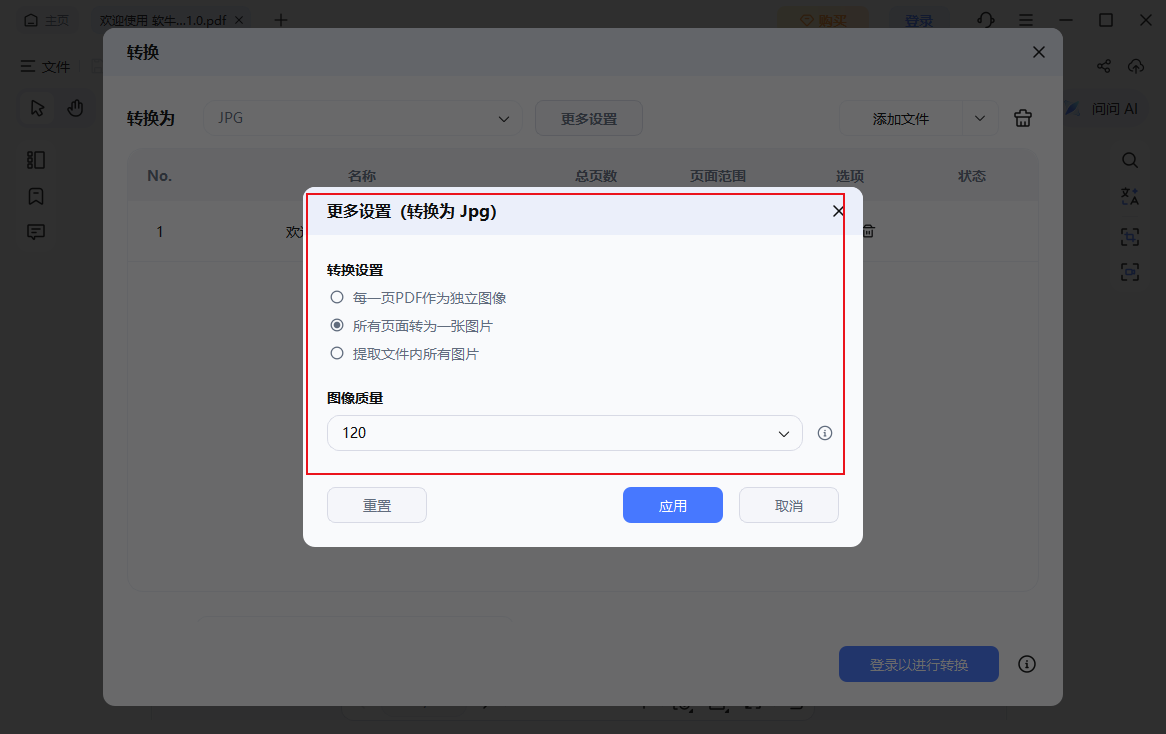Click the translate icon on right sidebar
Viewport: 1166px width, 734px height.
[x=1130, y=196]
